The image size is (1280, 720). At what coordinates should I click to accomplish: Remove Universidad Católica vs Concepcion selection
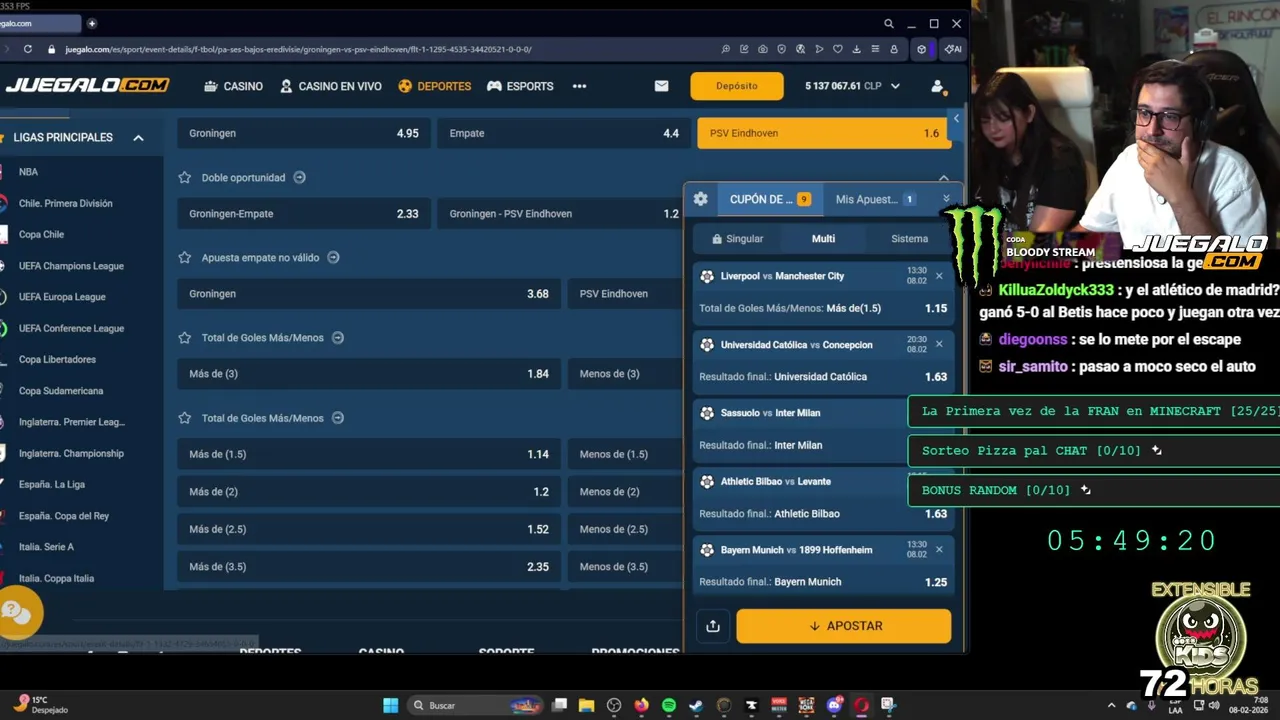[x=939, y=344]
